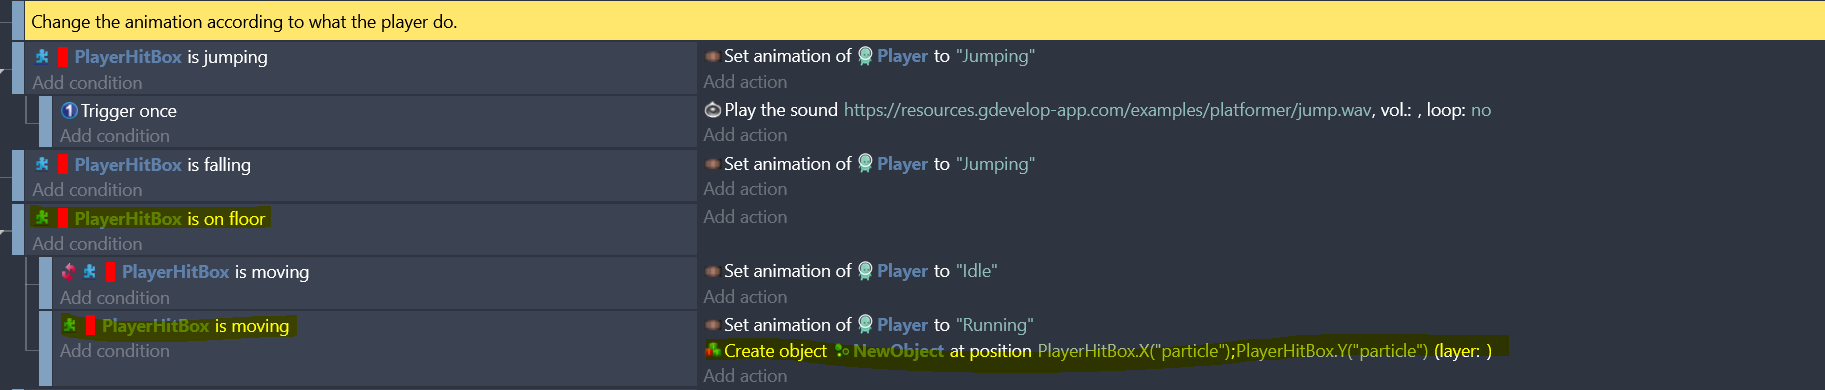Click "Add action" in the on floor event
This screenshot has height=390, width=1825.
[x=745, y=217]
